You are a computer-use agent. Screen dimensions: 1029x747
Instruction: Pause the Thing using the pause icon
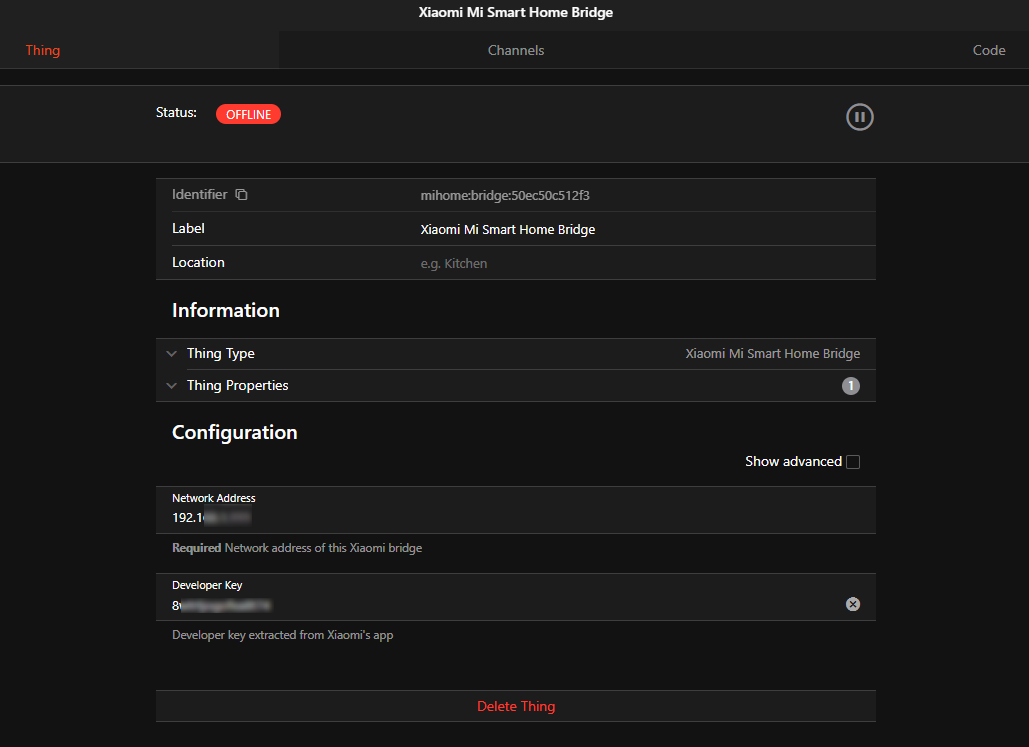[859, 117]
